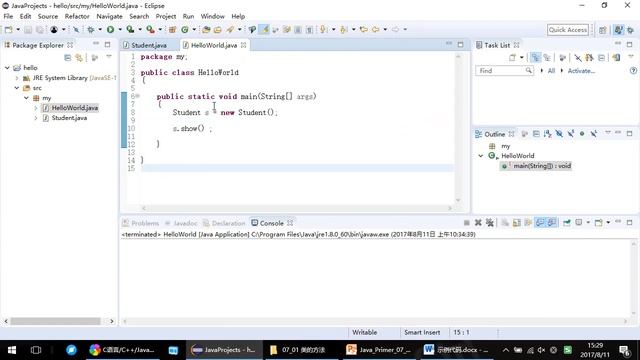640x360 pixels.
Task: Click the All filter in Task List
Action: (551, 71)
